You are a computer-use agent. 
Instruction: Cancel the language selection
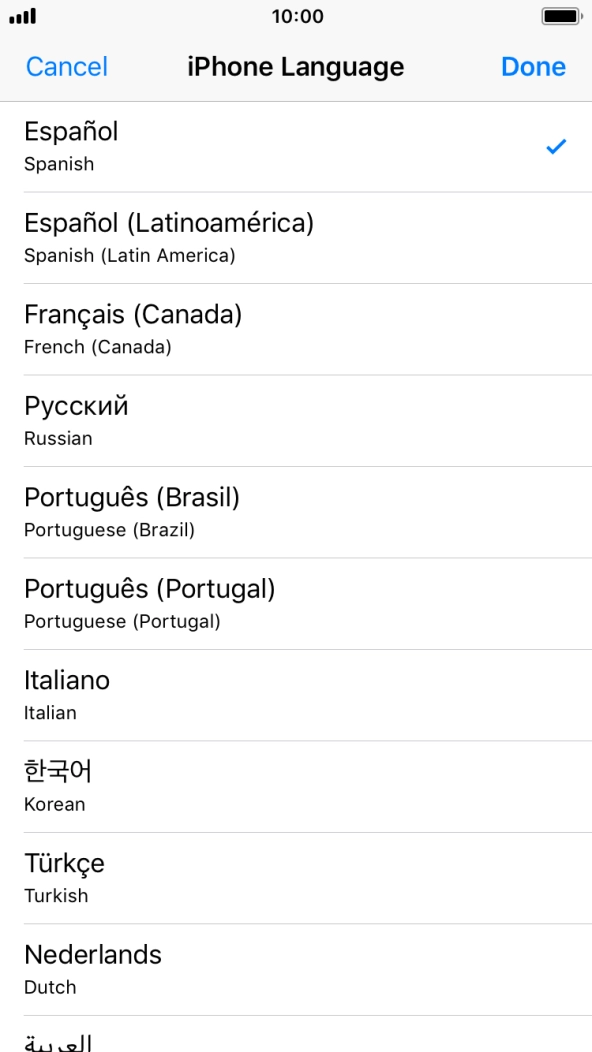point(66,67)
